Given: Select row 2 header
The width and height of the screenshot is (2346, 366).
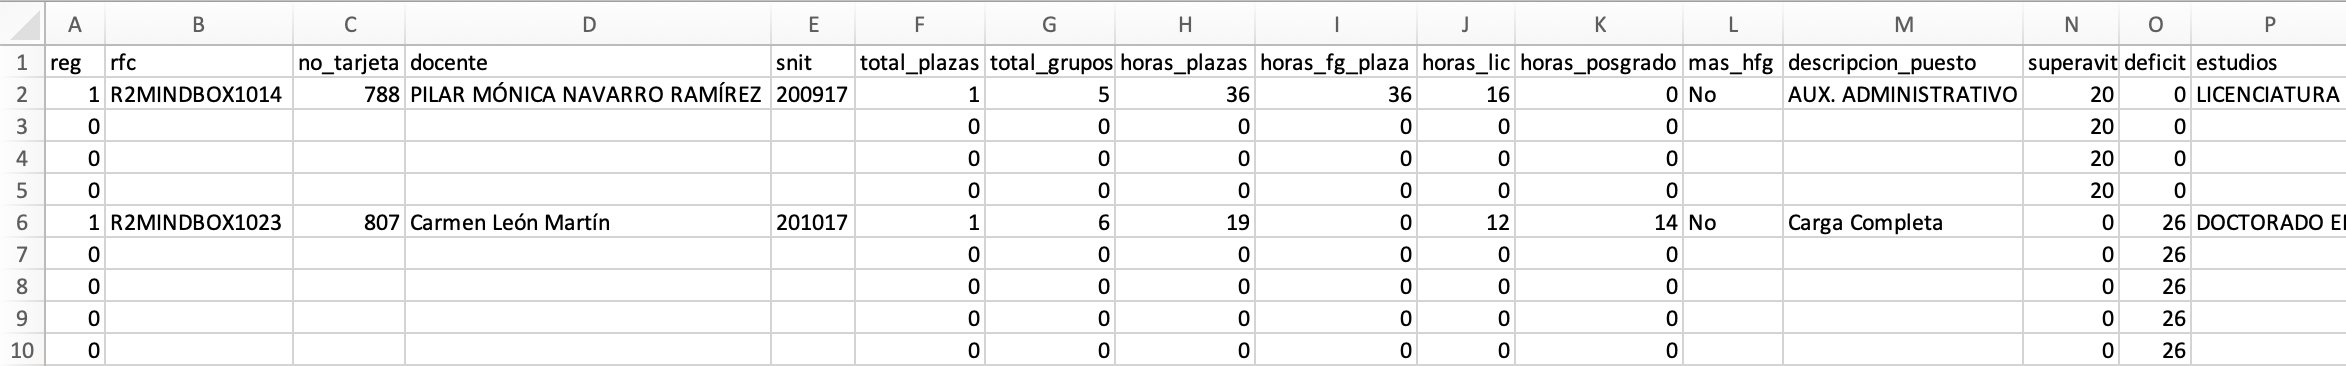Looking at the screenshot, I should point(22,94).
